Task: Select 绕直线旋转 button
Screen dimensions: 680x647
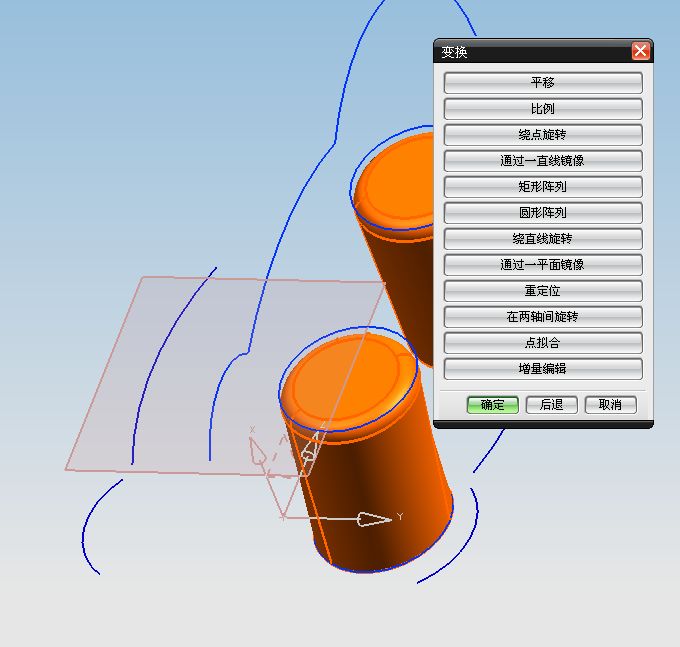Action: (x=543, y=239)
